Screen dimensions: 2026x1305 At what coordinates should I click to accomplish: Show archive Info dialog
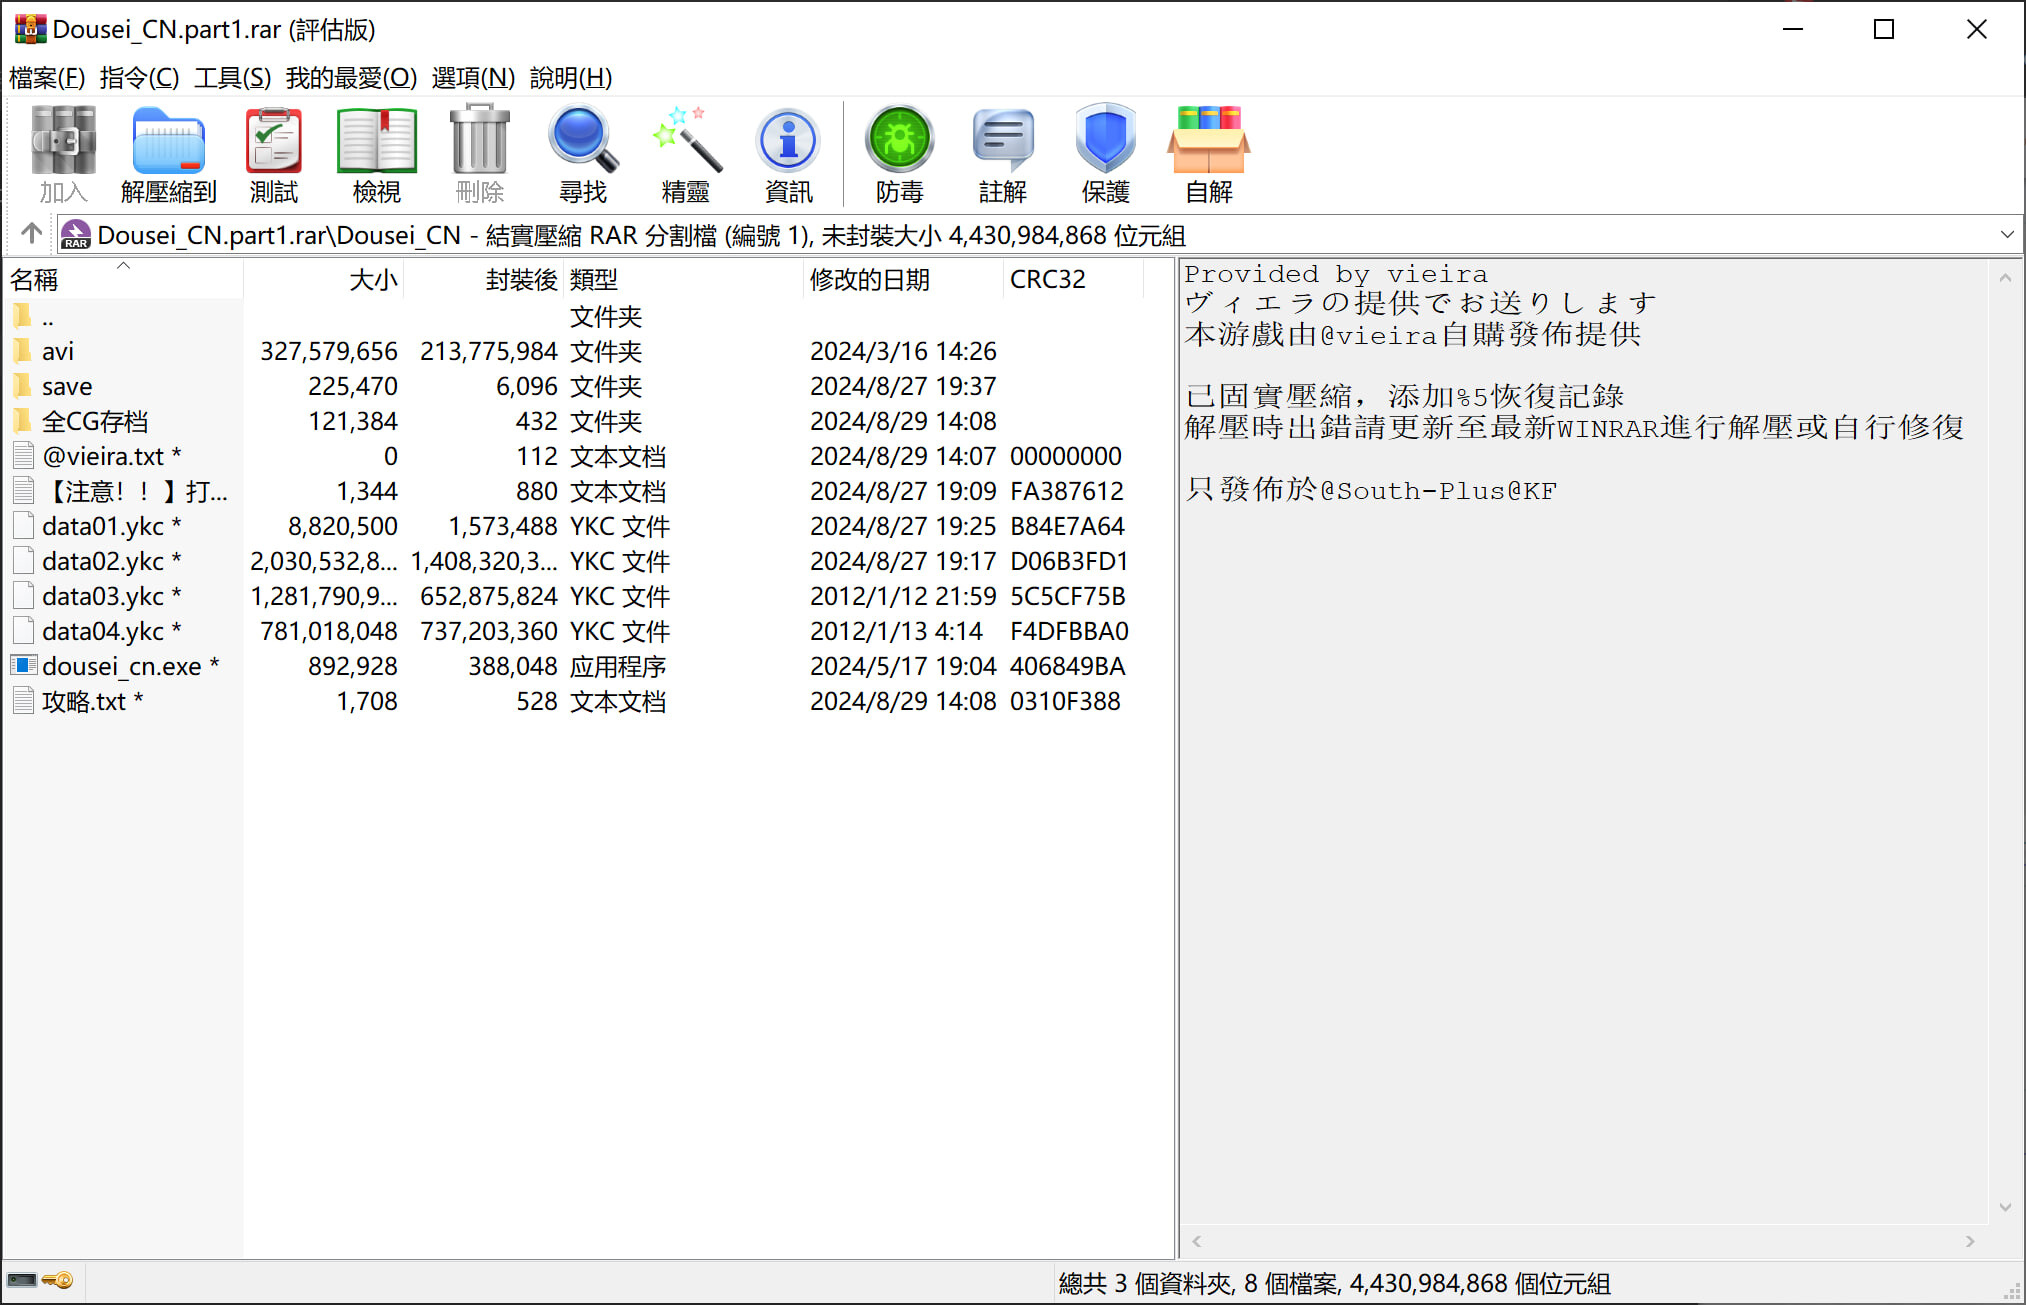788,153
